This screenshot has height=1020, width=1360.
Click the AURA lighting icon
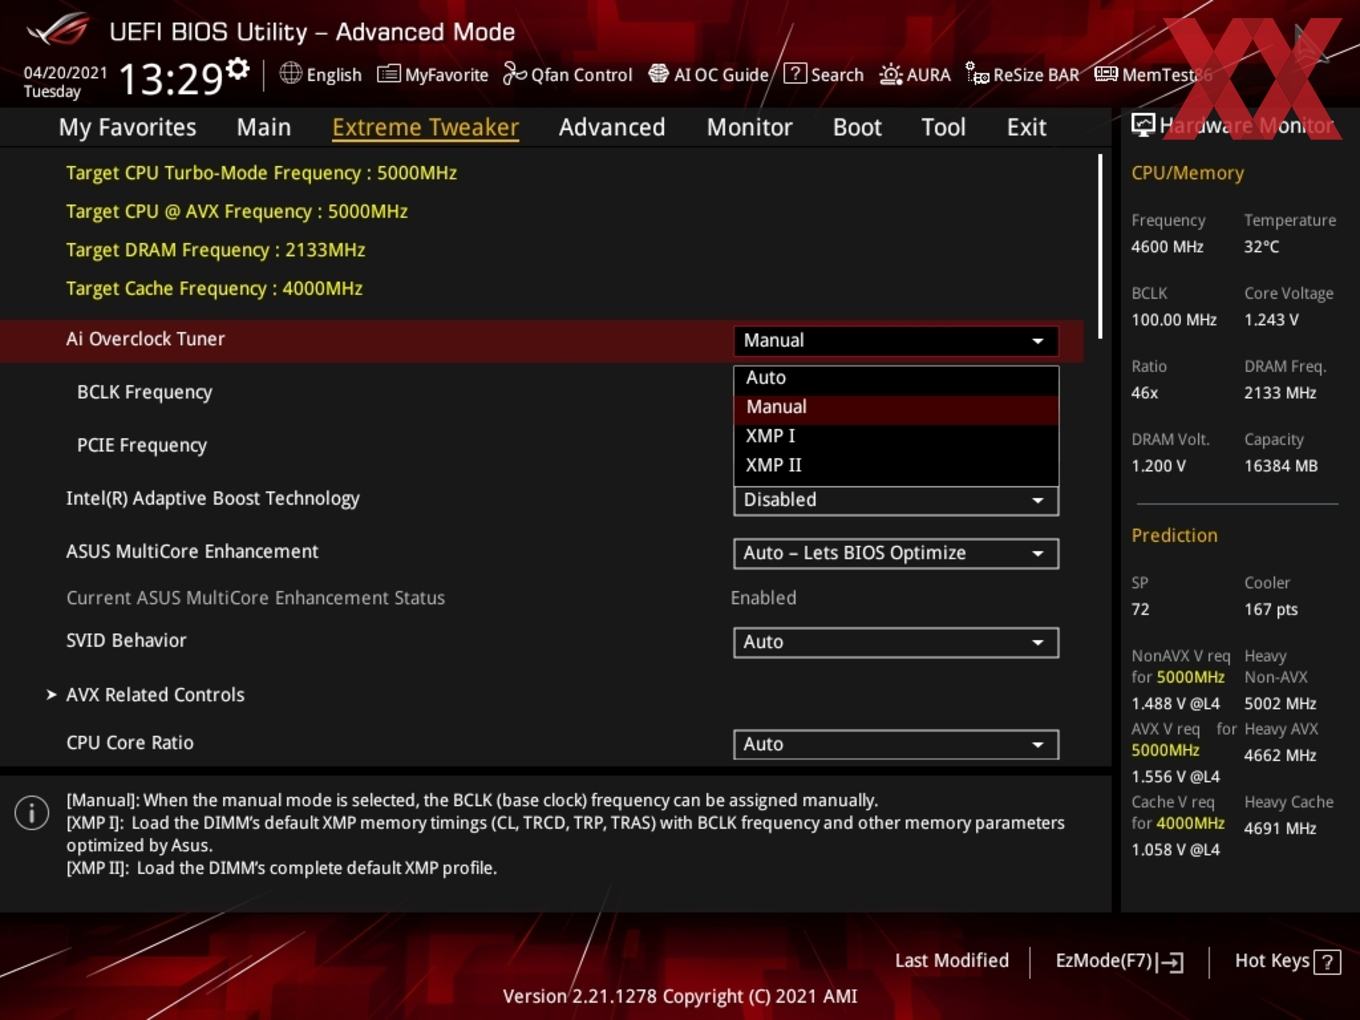coord(890,74)
